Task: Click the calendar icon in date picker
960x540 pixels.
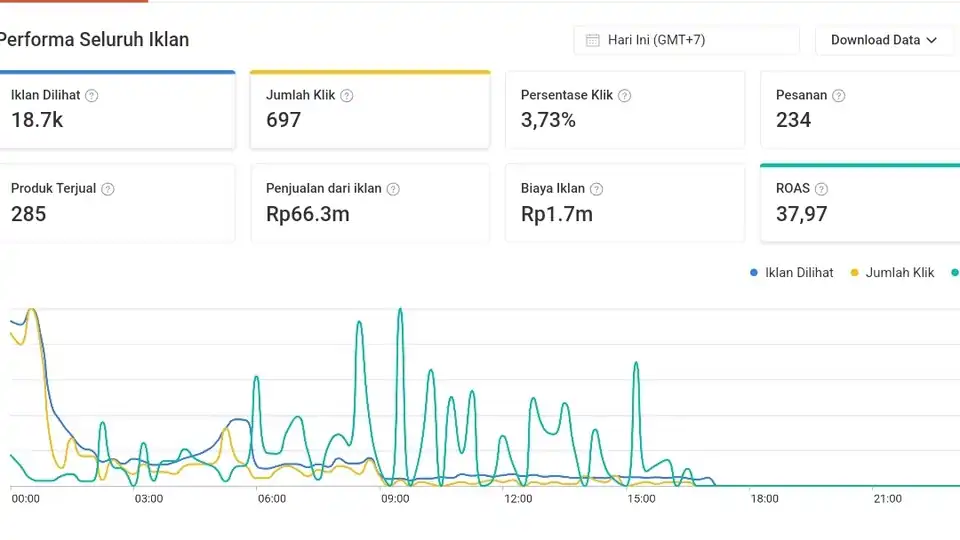Action: pyautogui.click(x=592, y=40)
